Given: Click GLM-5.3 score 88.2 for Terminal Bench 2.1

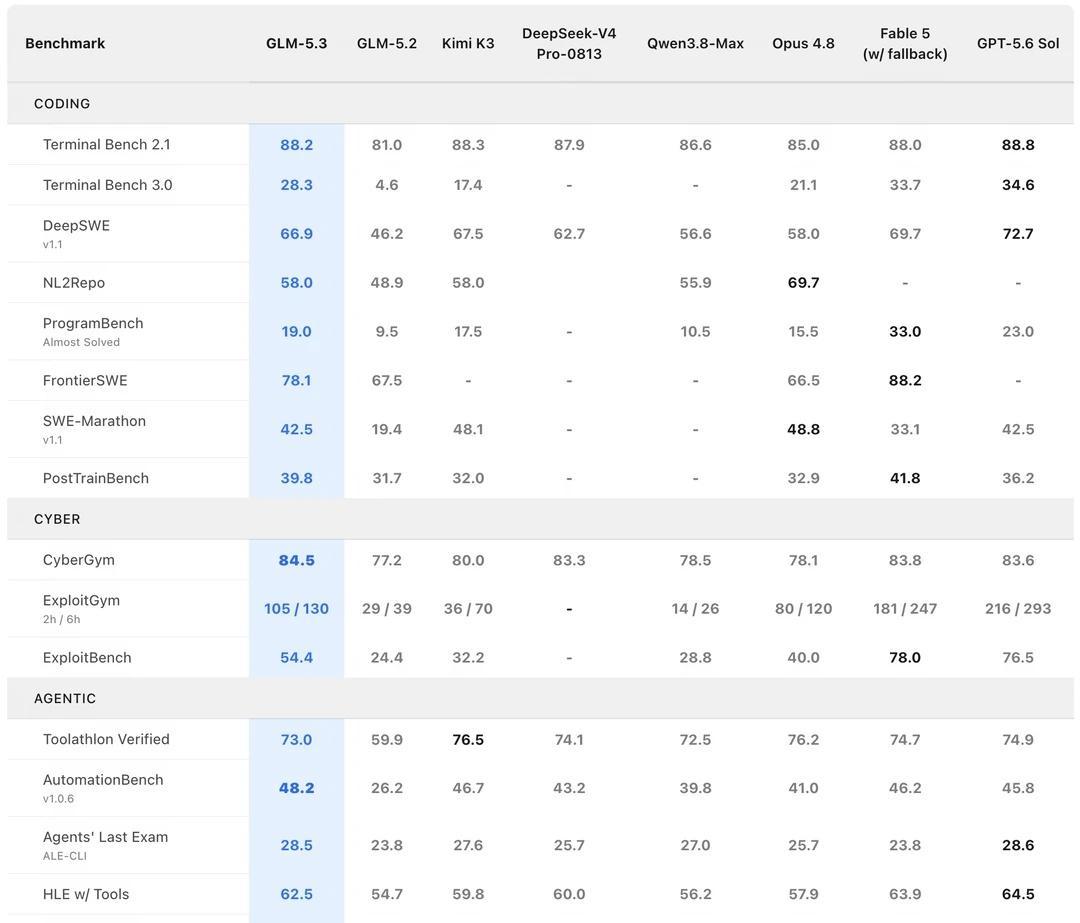Looking at the screenshot, I should [296, 145].
